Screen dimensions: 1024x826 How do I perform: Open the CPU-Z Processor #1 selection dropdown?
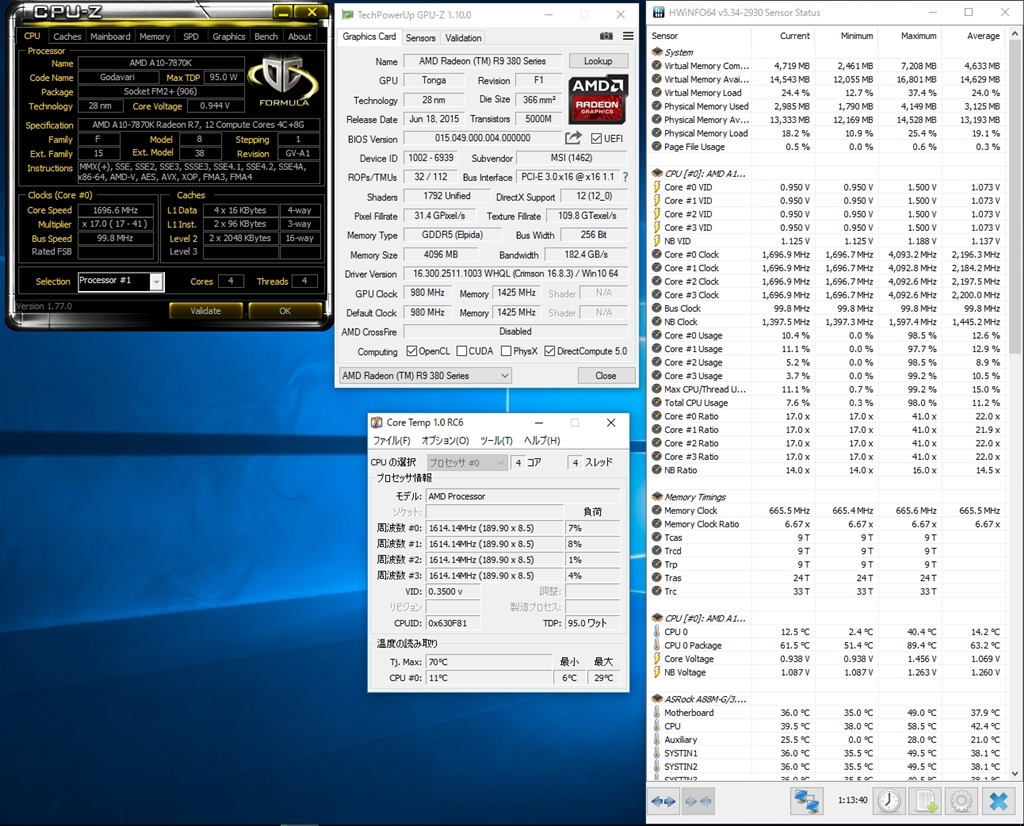point(156,282)
